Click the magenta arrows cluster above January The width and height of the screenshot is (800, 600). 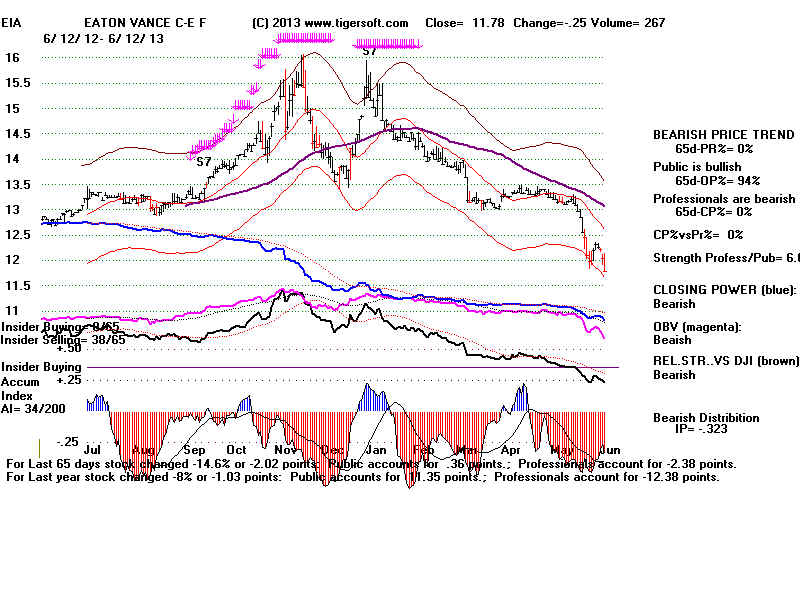click(388, 42)
